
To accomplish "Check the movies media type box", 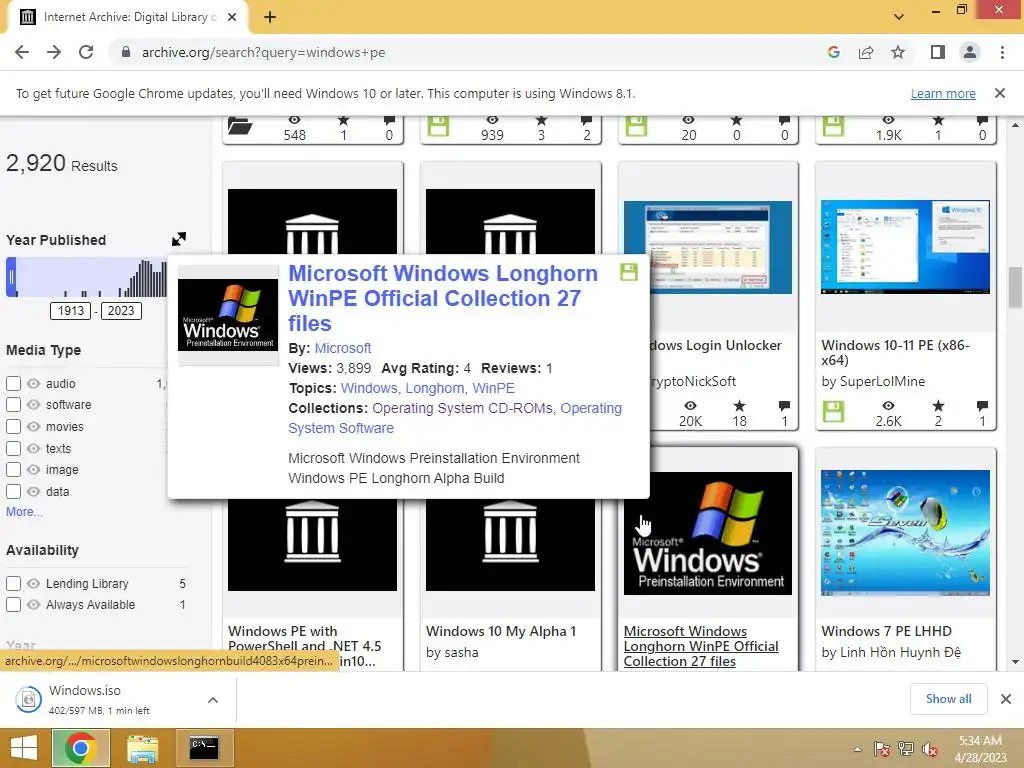I will [x=13, y=426].
